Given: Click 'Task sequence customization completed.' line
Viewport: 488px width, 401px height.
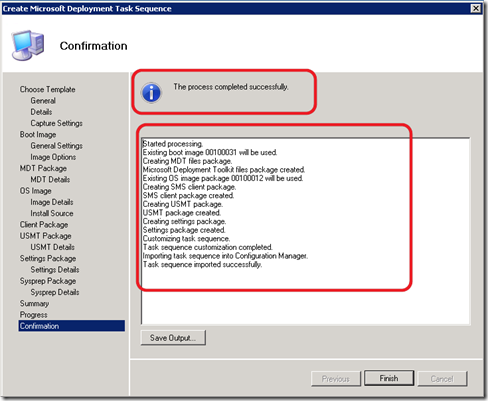Looking at the screenshot, I should click(x=207, y=248).
